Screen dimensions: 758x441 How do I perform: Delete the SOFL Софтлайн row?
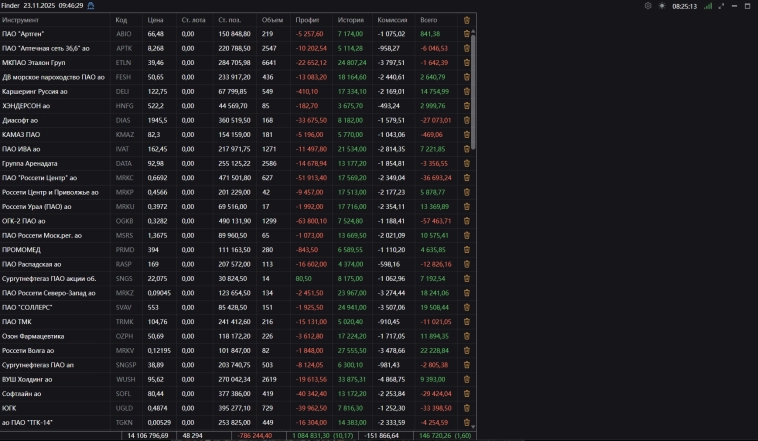(x=466, y=394)
